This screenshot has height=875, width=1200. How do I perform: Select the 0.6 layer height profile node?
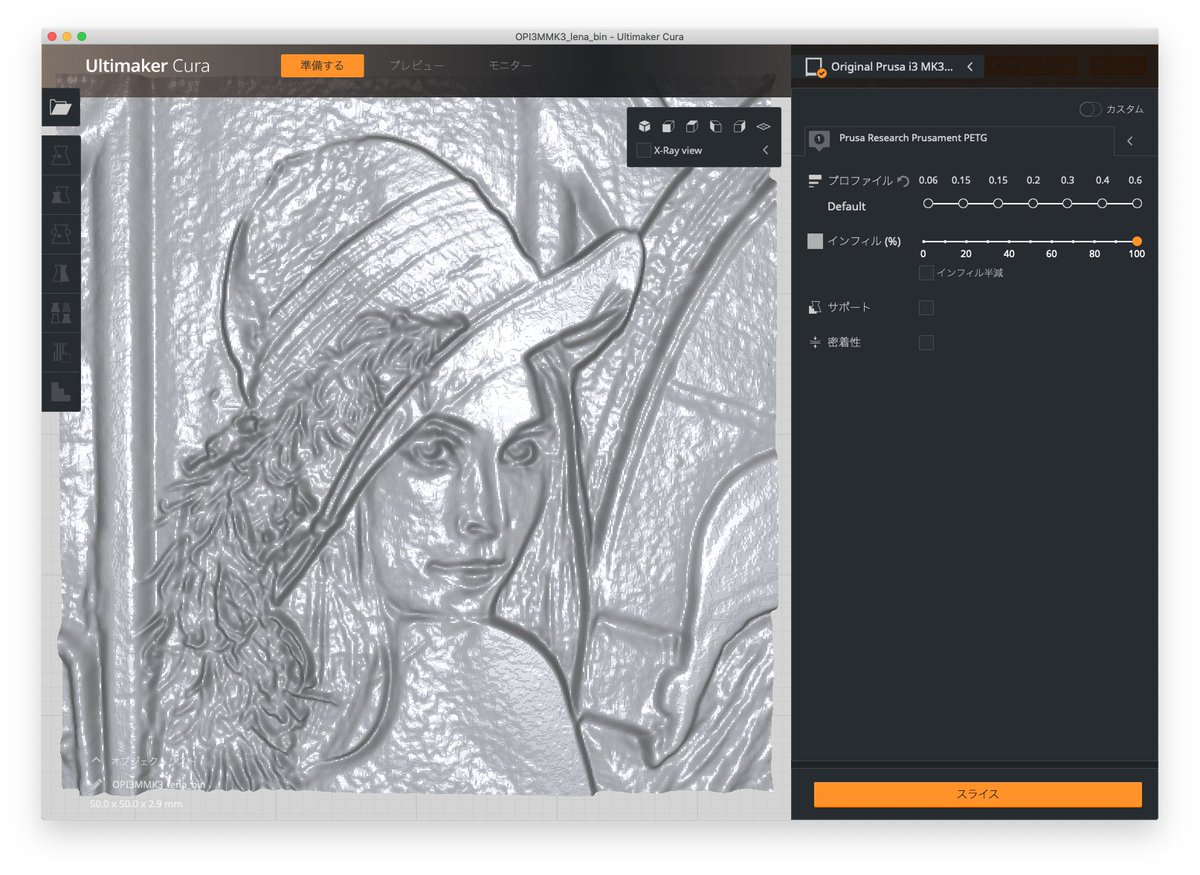tap(1137, 203)
